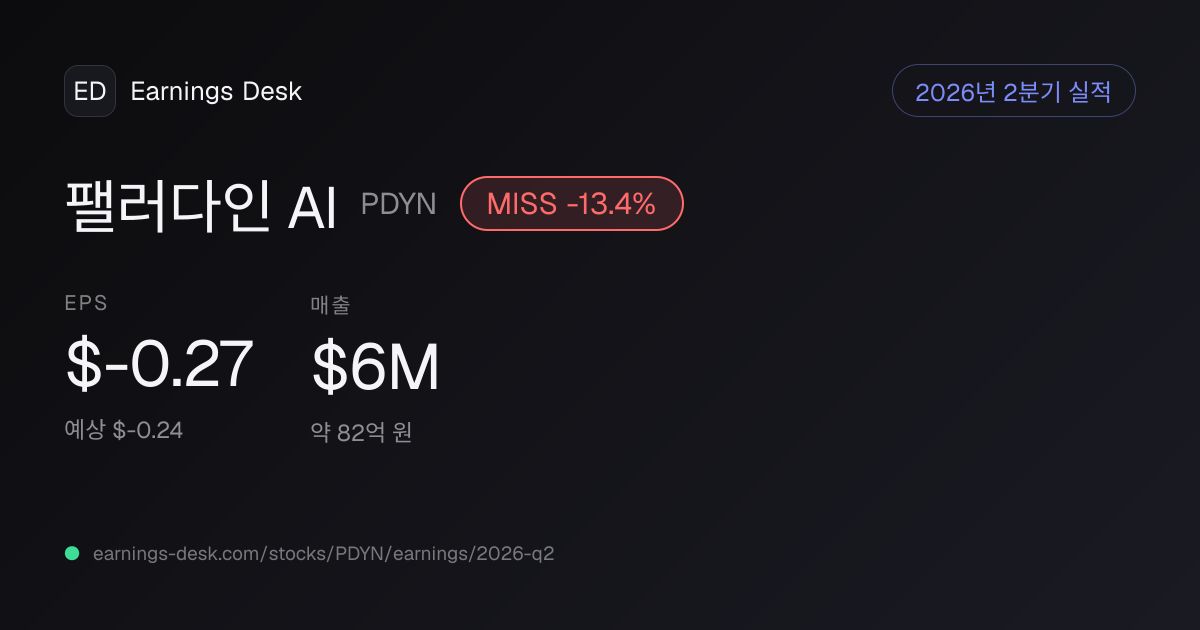Open the earnings-desk.com PDYN earnings URL
The height and width of the screenshot is (630, 1200).
point(323,553)
